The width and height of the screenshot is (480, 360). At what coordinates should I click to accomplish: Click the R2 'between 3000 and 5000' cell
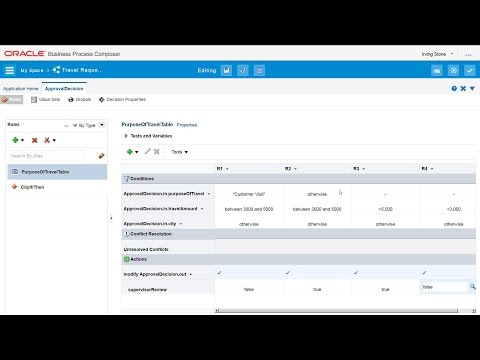317,209
